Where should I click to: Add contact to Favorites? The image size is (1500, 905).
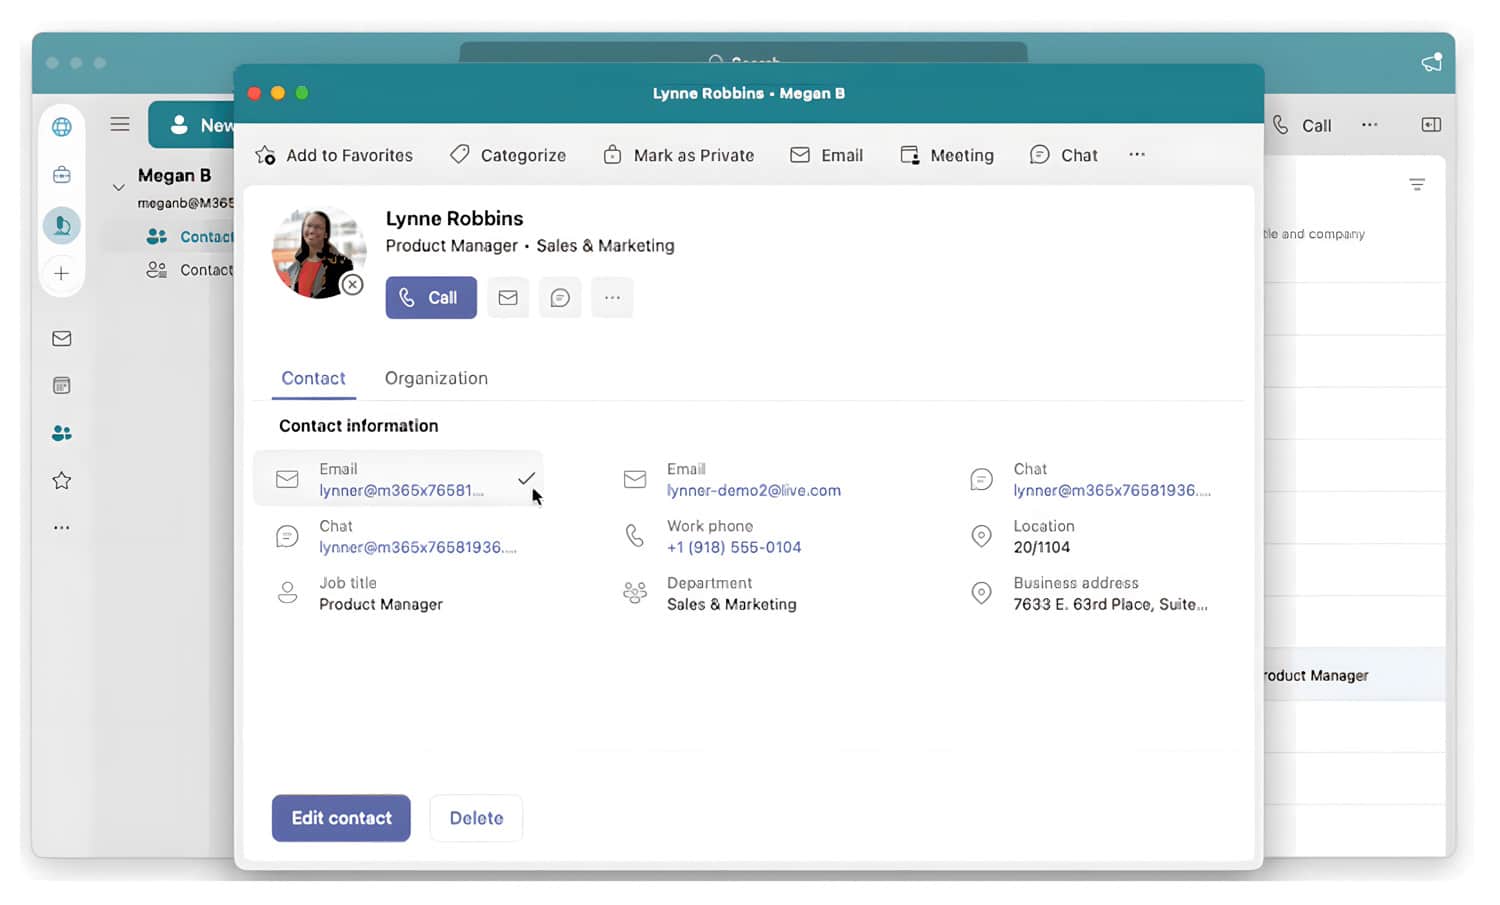(334, 156)
